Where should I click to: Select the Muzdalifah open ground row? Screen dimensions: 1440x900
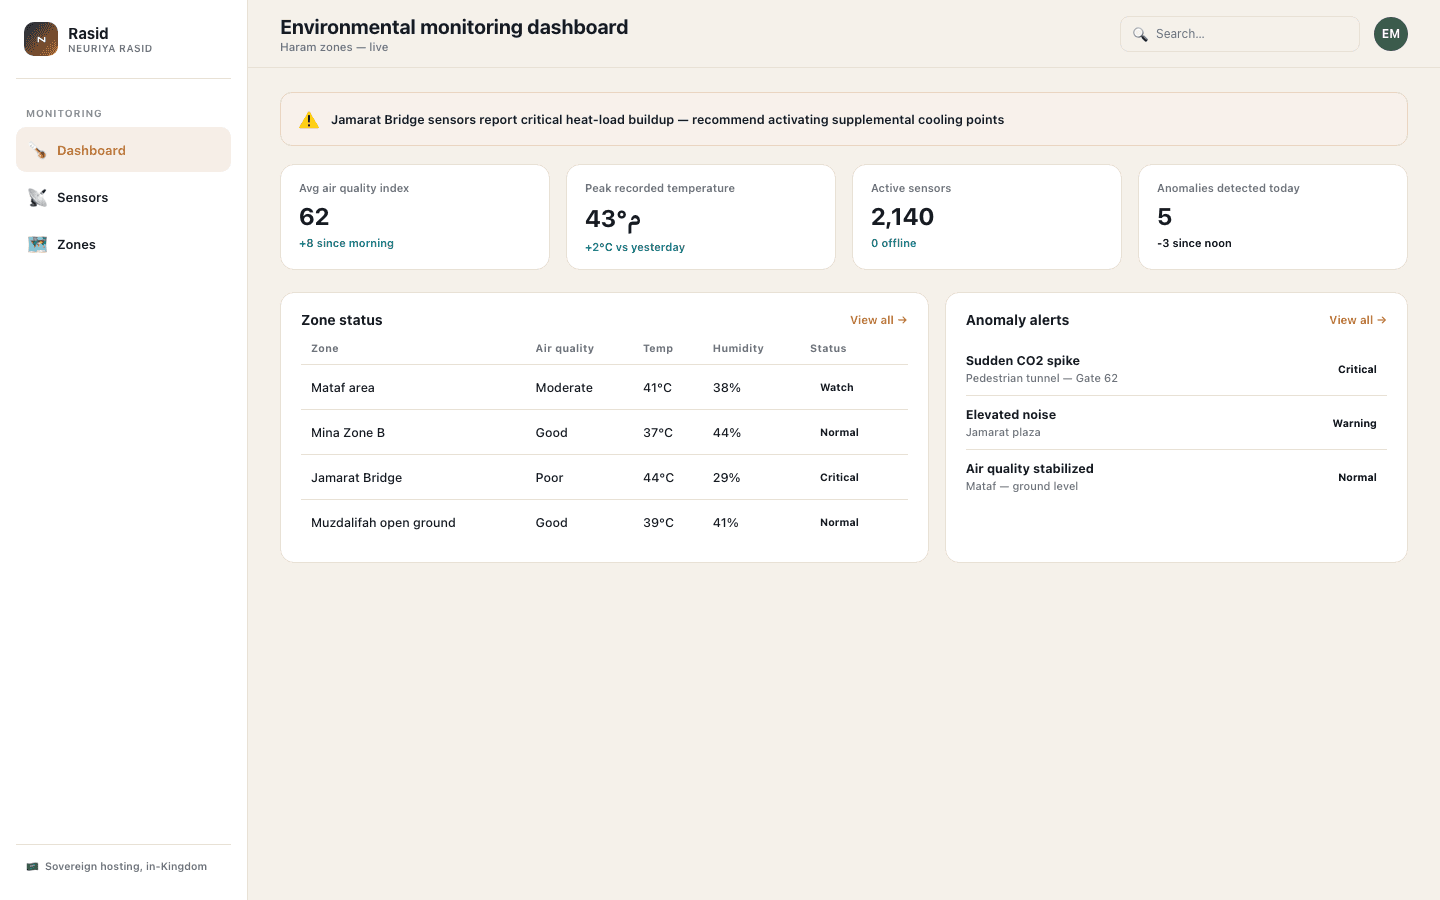coord(604,522)
